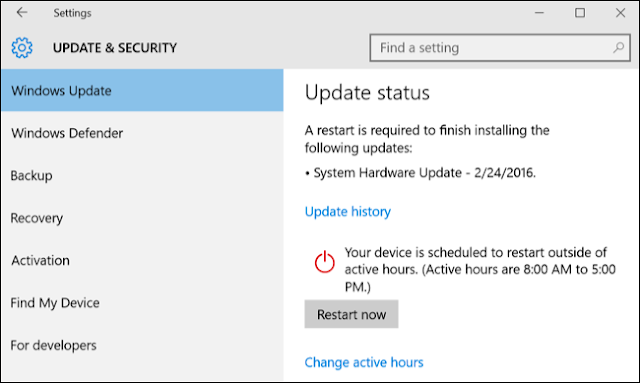The image size is (640, 383).
Task: Click the Restart now button
Action: click(351, 314)
